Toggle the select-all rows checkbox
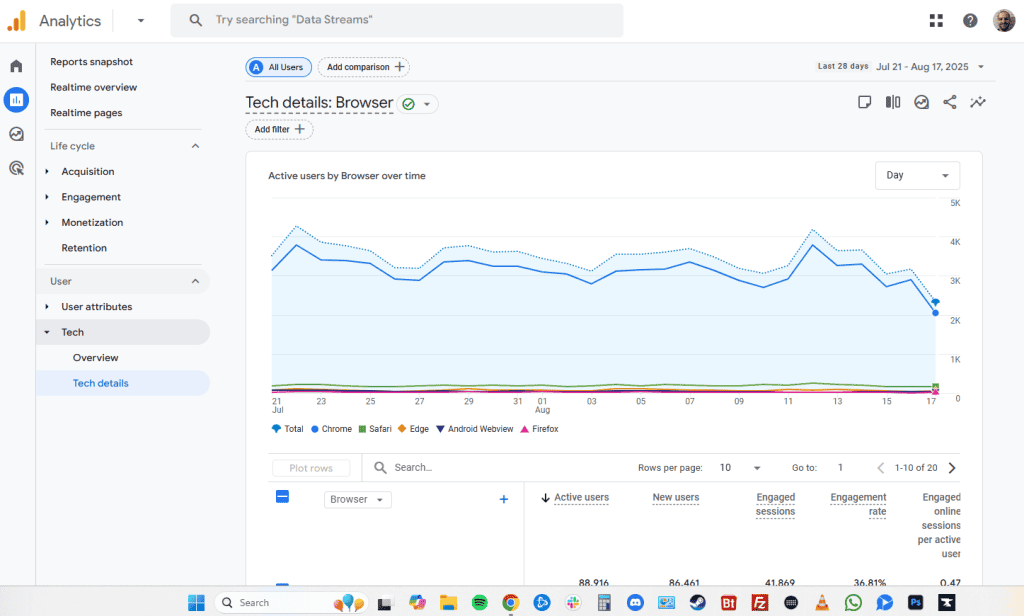The width and height of the screenshot is (1024, 616). [282, 496]
